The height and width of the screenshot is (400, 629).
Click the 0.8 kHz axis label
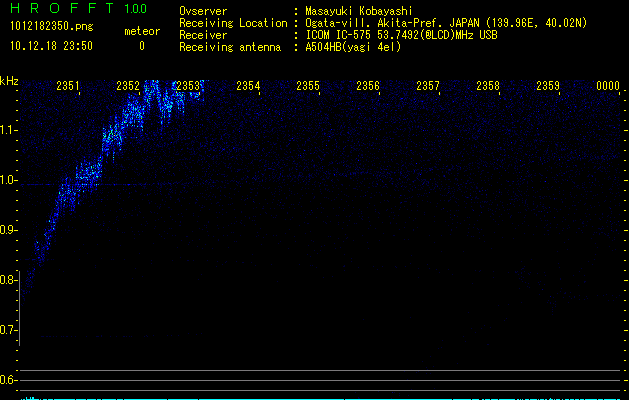(x=8, y=280)
